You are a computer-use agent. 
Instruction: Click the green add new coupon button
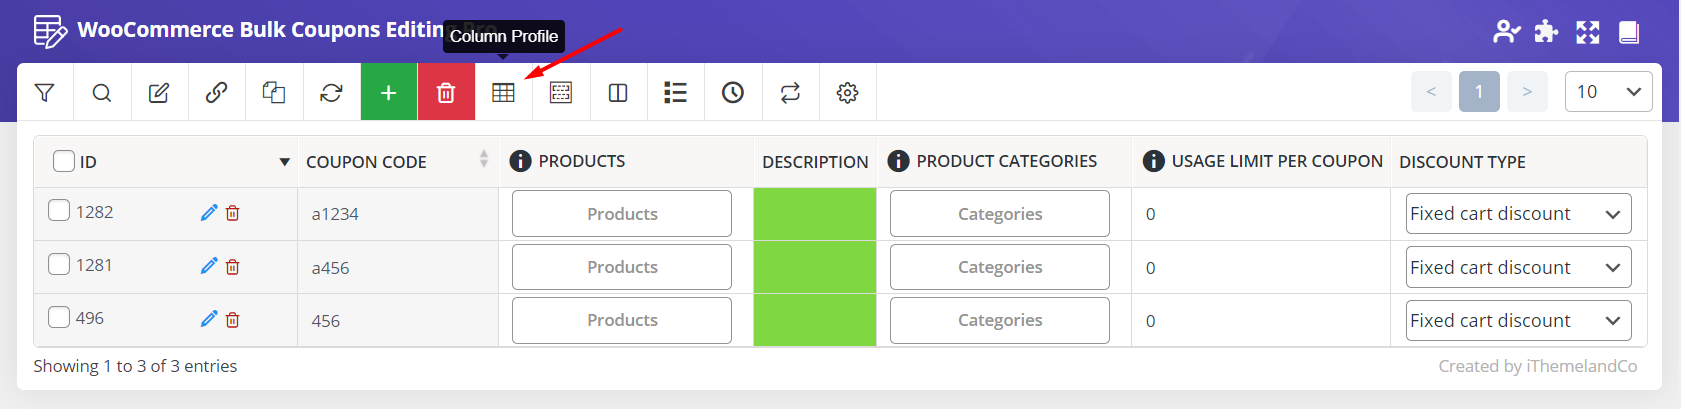[x=389, y=93]
